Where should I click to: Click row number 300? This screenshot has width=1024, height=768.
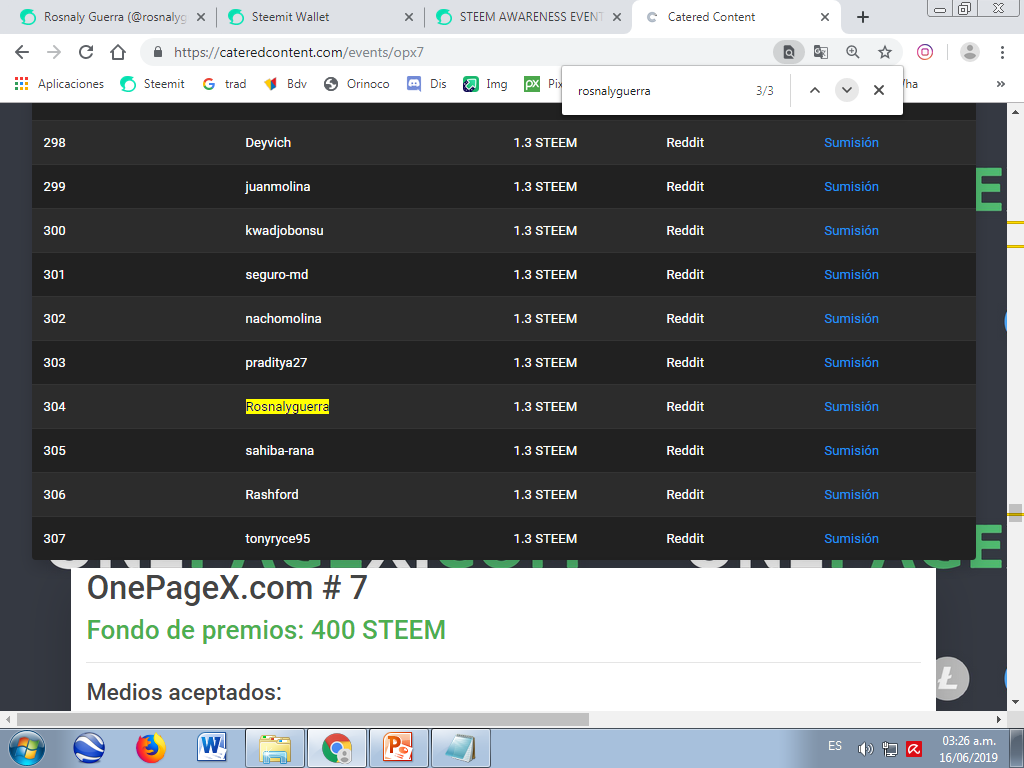point(54,231)
